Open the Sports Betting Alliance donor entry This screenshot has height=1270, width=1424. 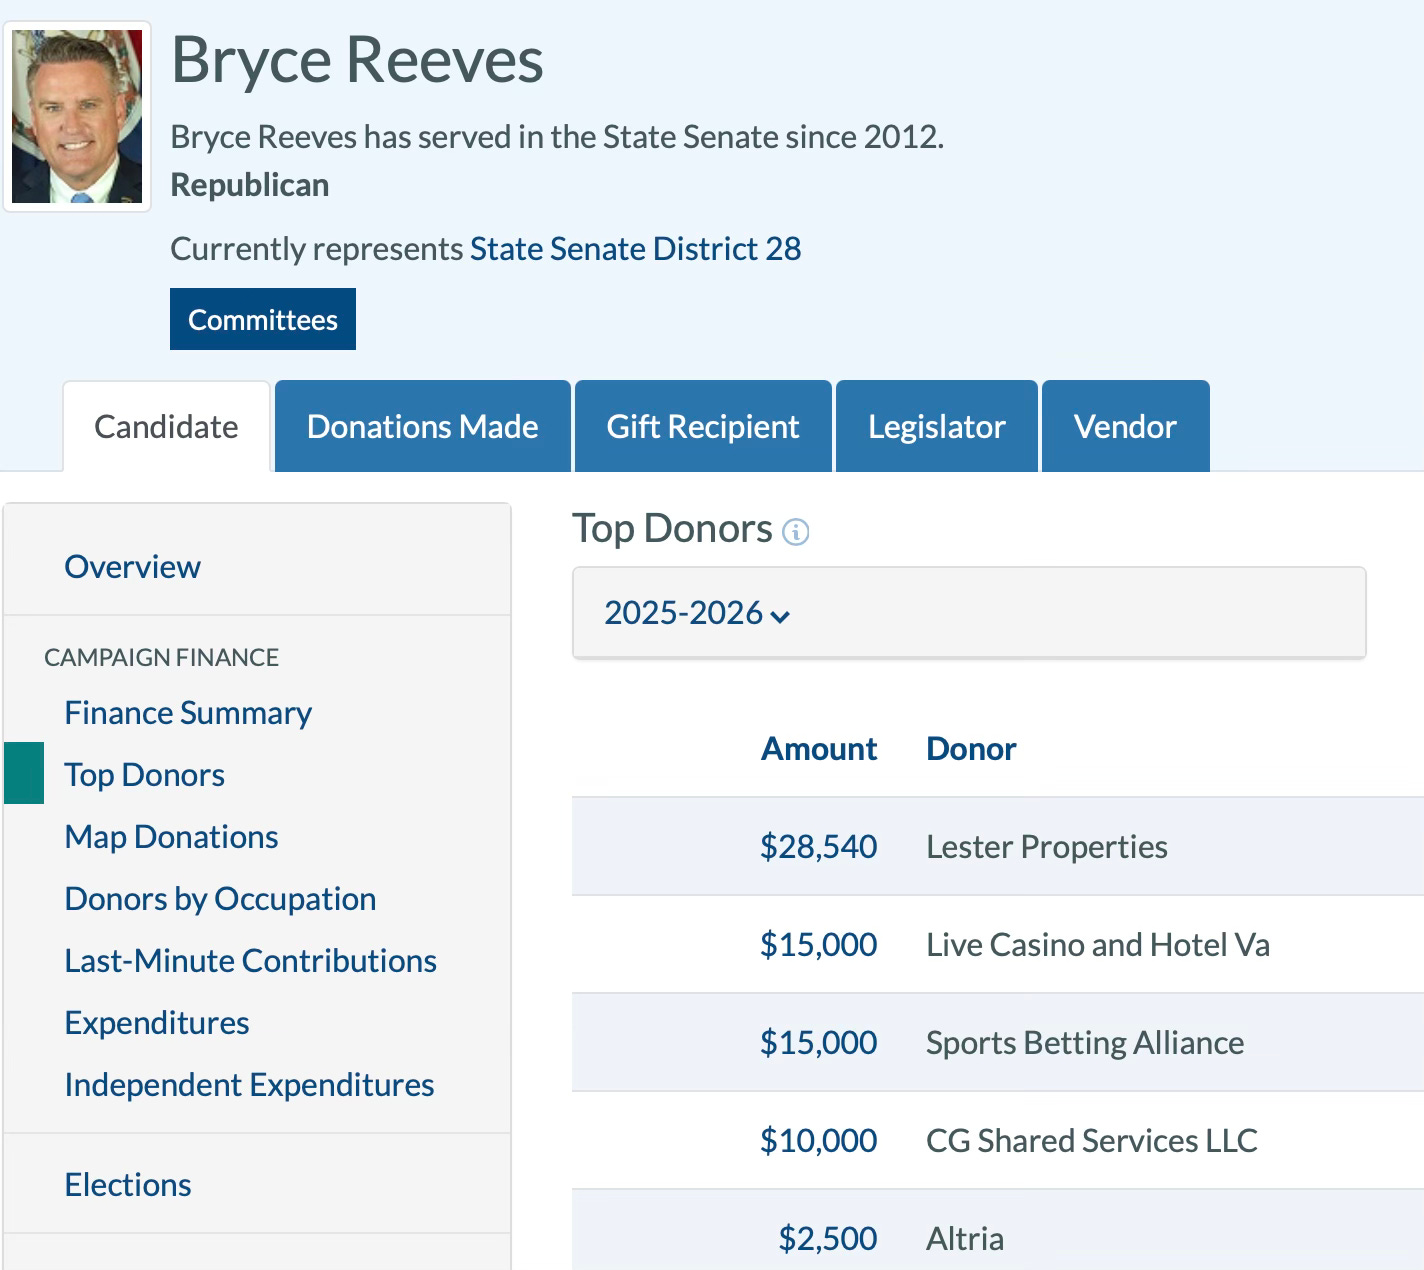(x=1085, y=1043)
